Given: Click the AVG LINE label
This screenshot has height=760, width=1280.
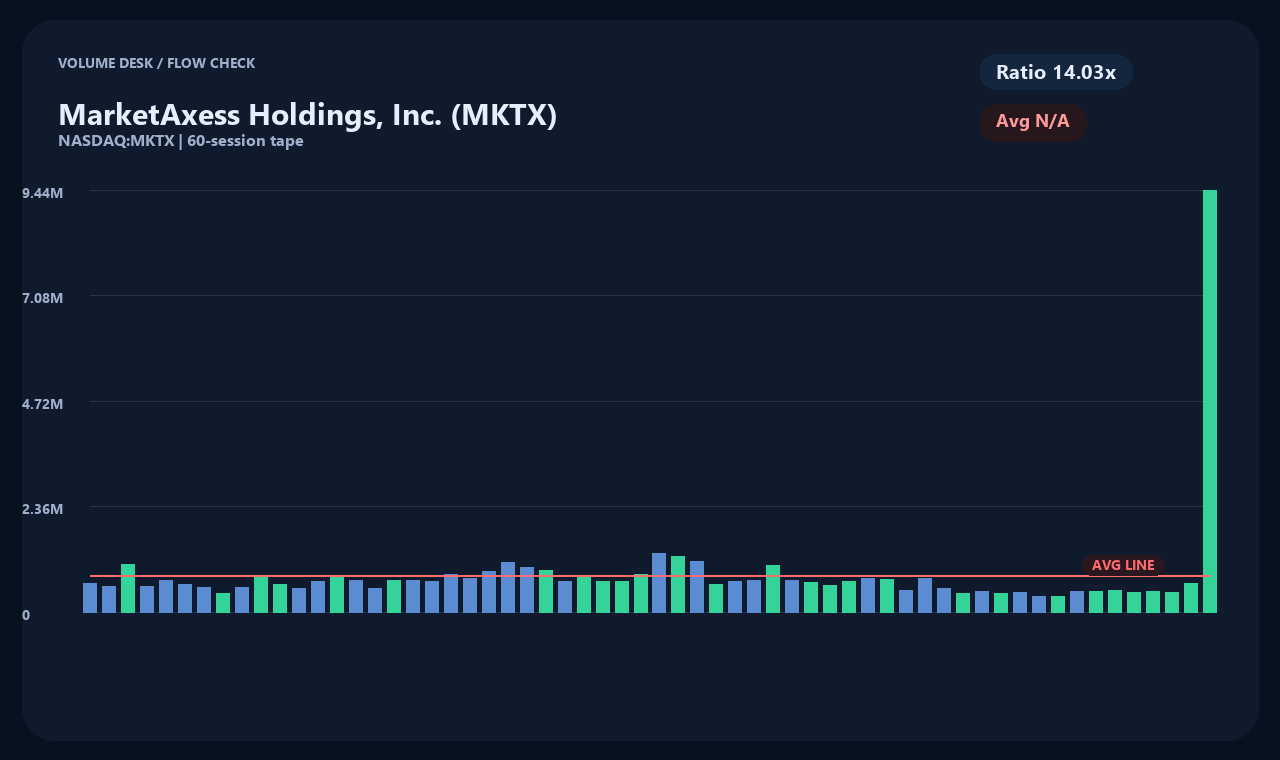Looking at the screenshot, I should pos(1123,565).
